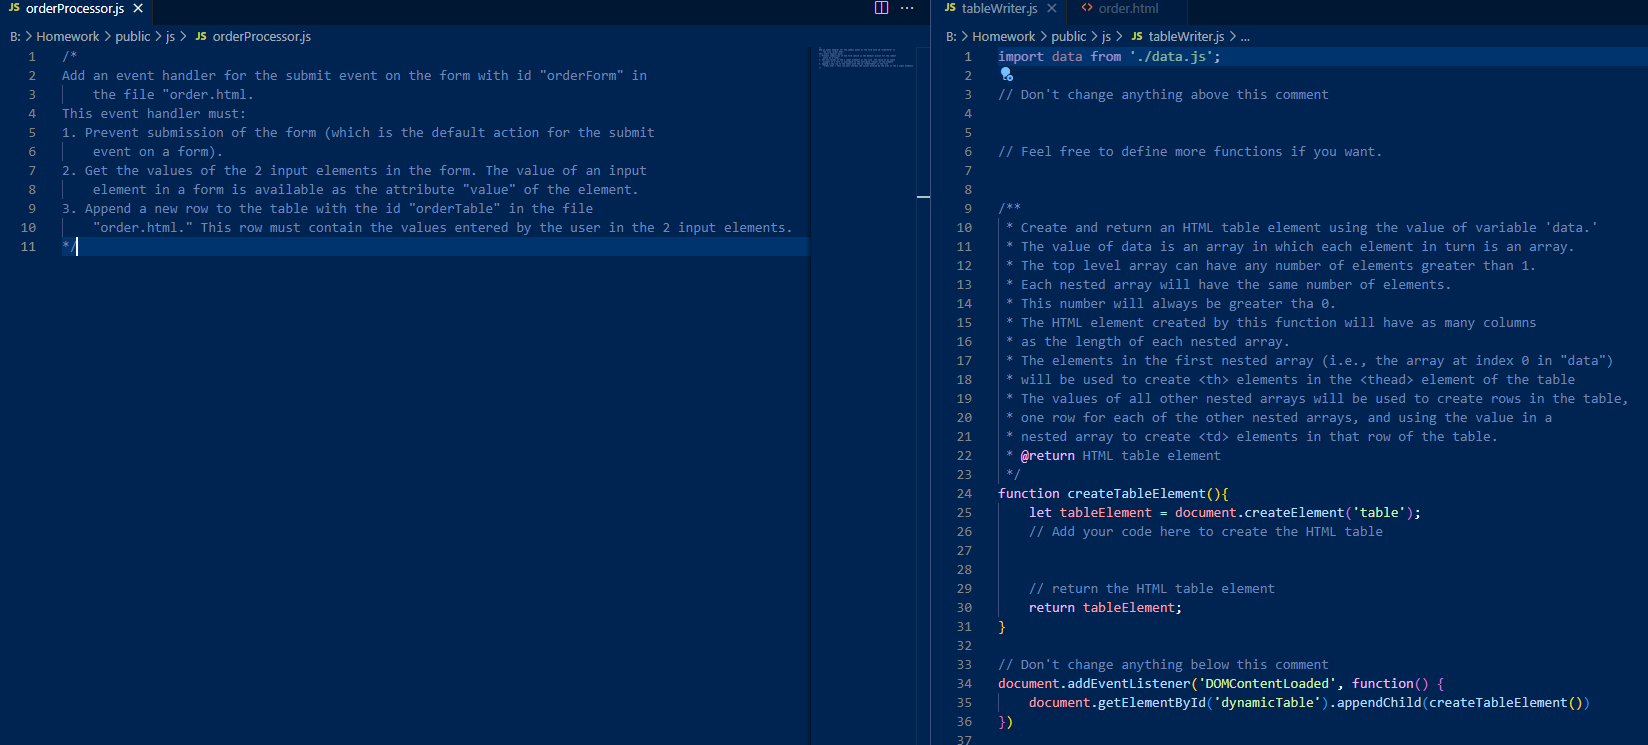Click 'createTableElement' in function declaration line
Viewport: 1648px width, 745px height.
[1136, 494]
